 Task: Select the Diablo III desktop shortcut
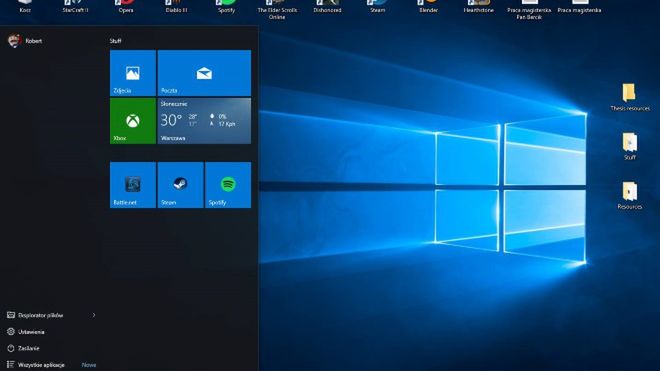point(176,6)
